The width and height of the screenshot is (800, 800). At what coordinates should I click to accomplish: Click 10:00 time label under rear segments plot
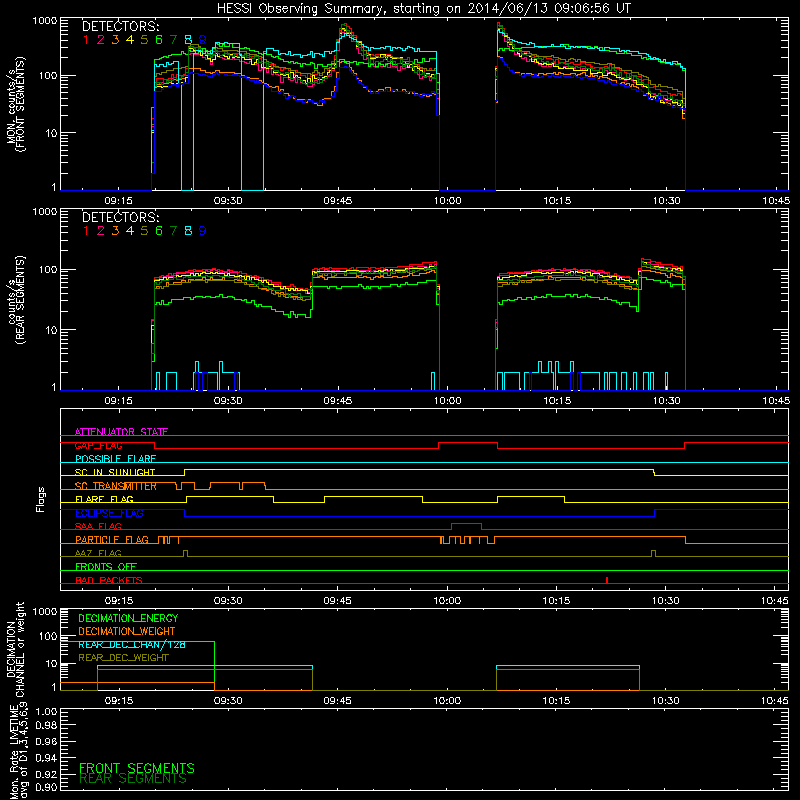click(x=447, y=401)
